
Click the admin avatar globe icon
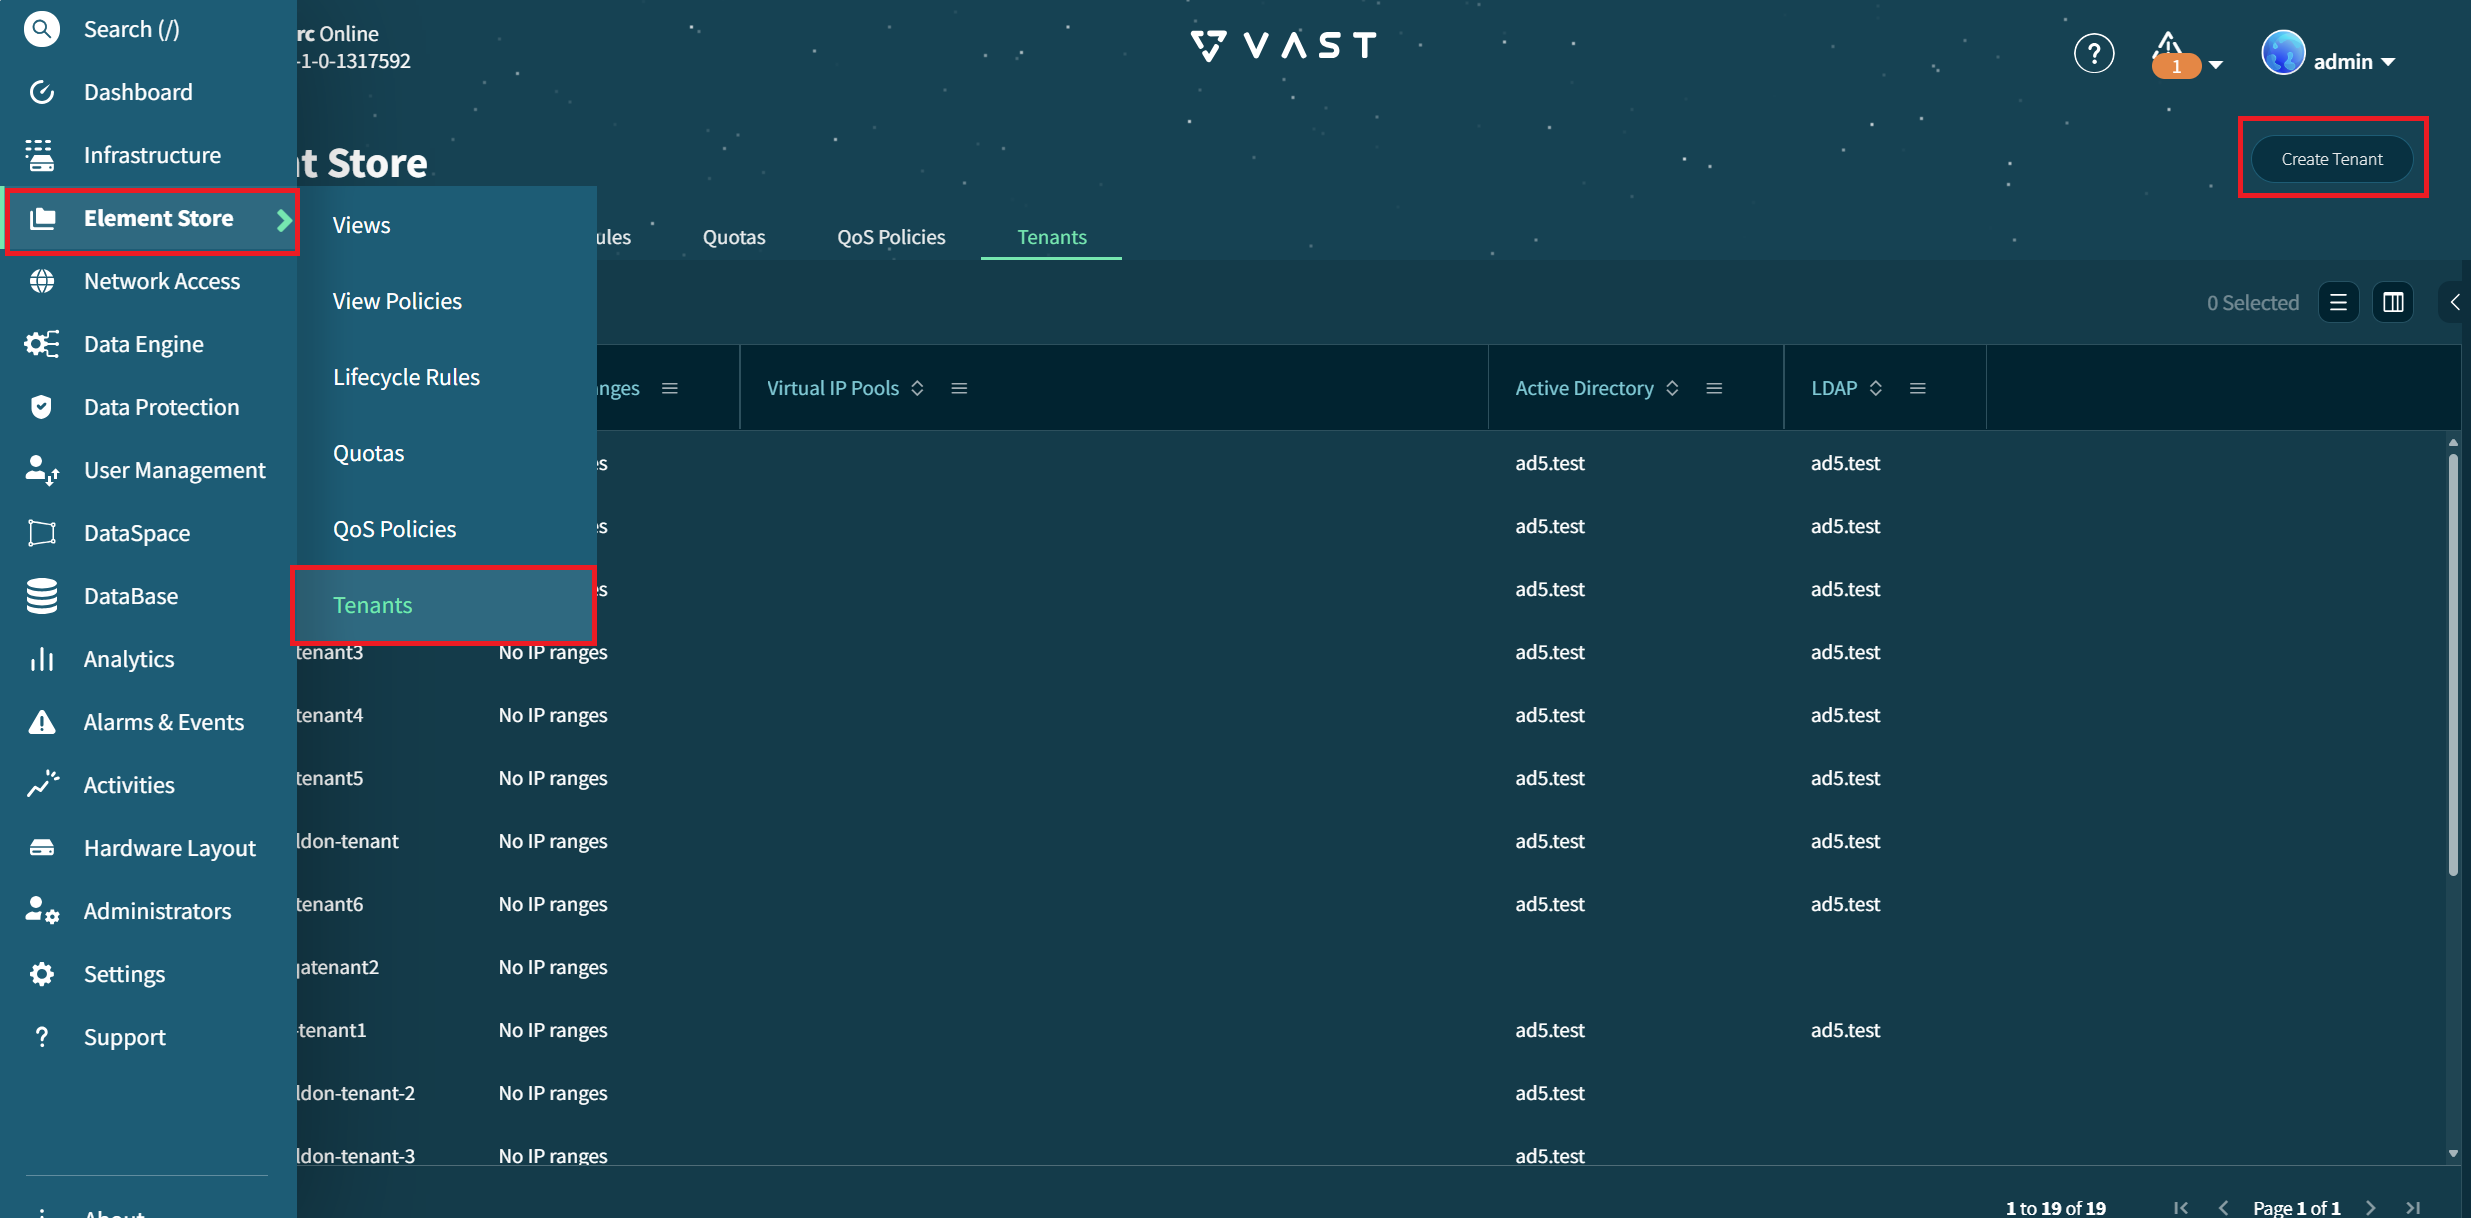point(2283,53)
